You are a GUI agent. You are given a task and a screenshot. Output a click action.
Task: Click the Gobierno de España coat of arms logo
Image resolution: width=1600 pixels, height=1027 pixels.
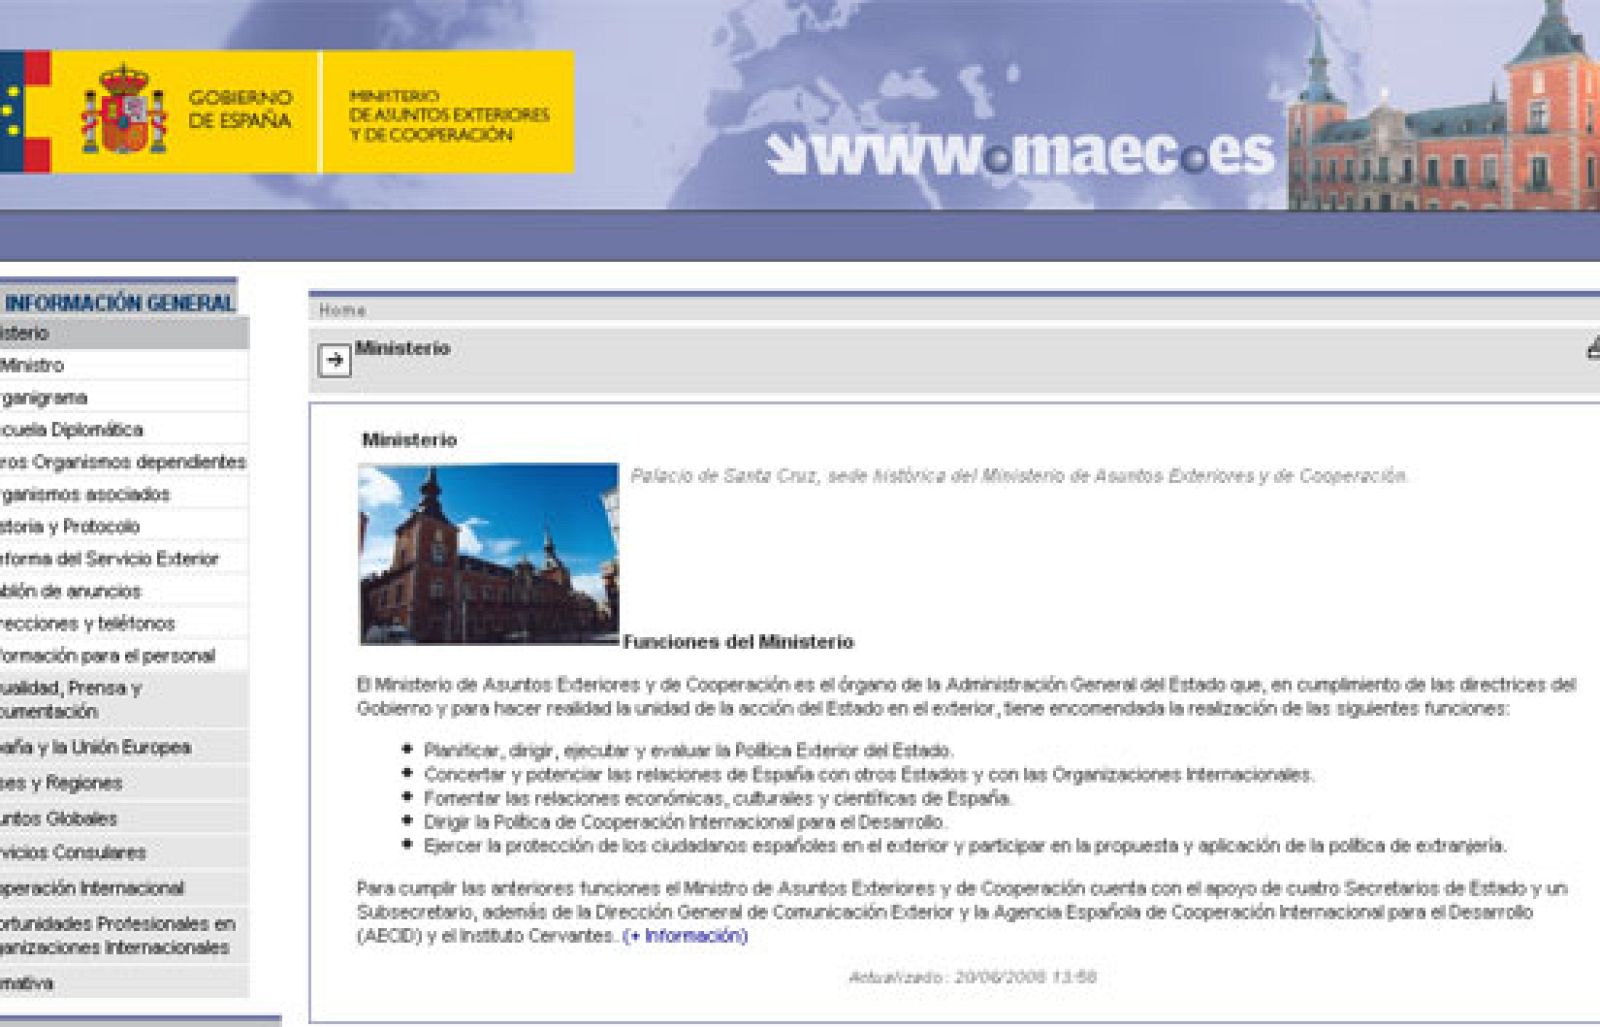(124, 108)
